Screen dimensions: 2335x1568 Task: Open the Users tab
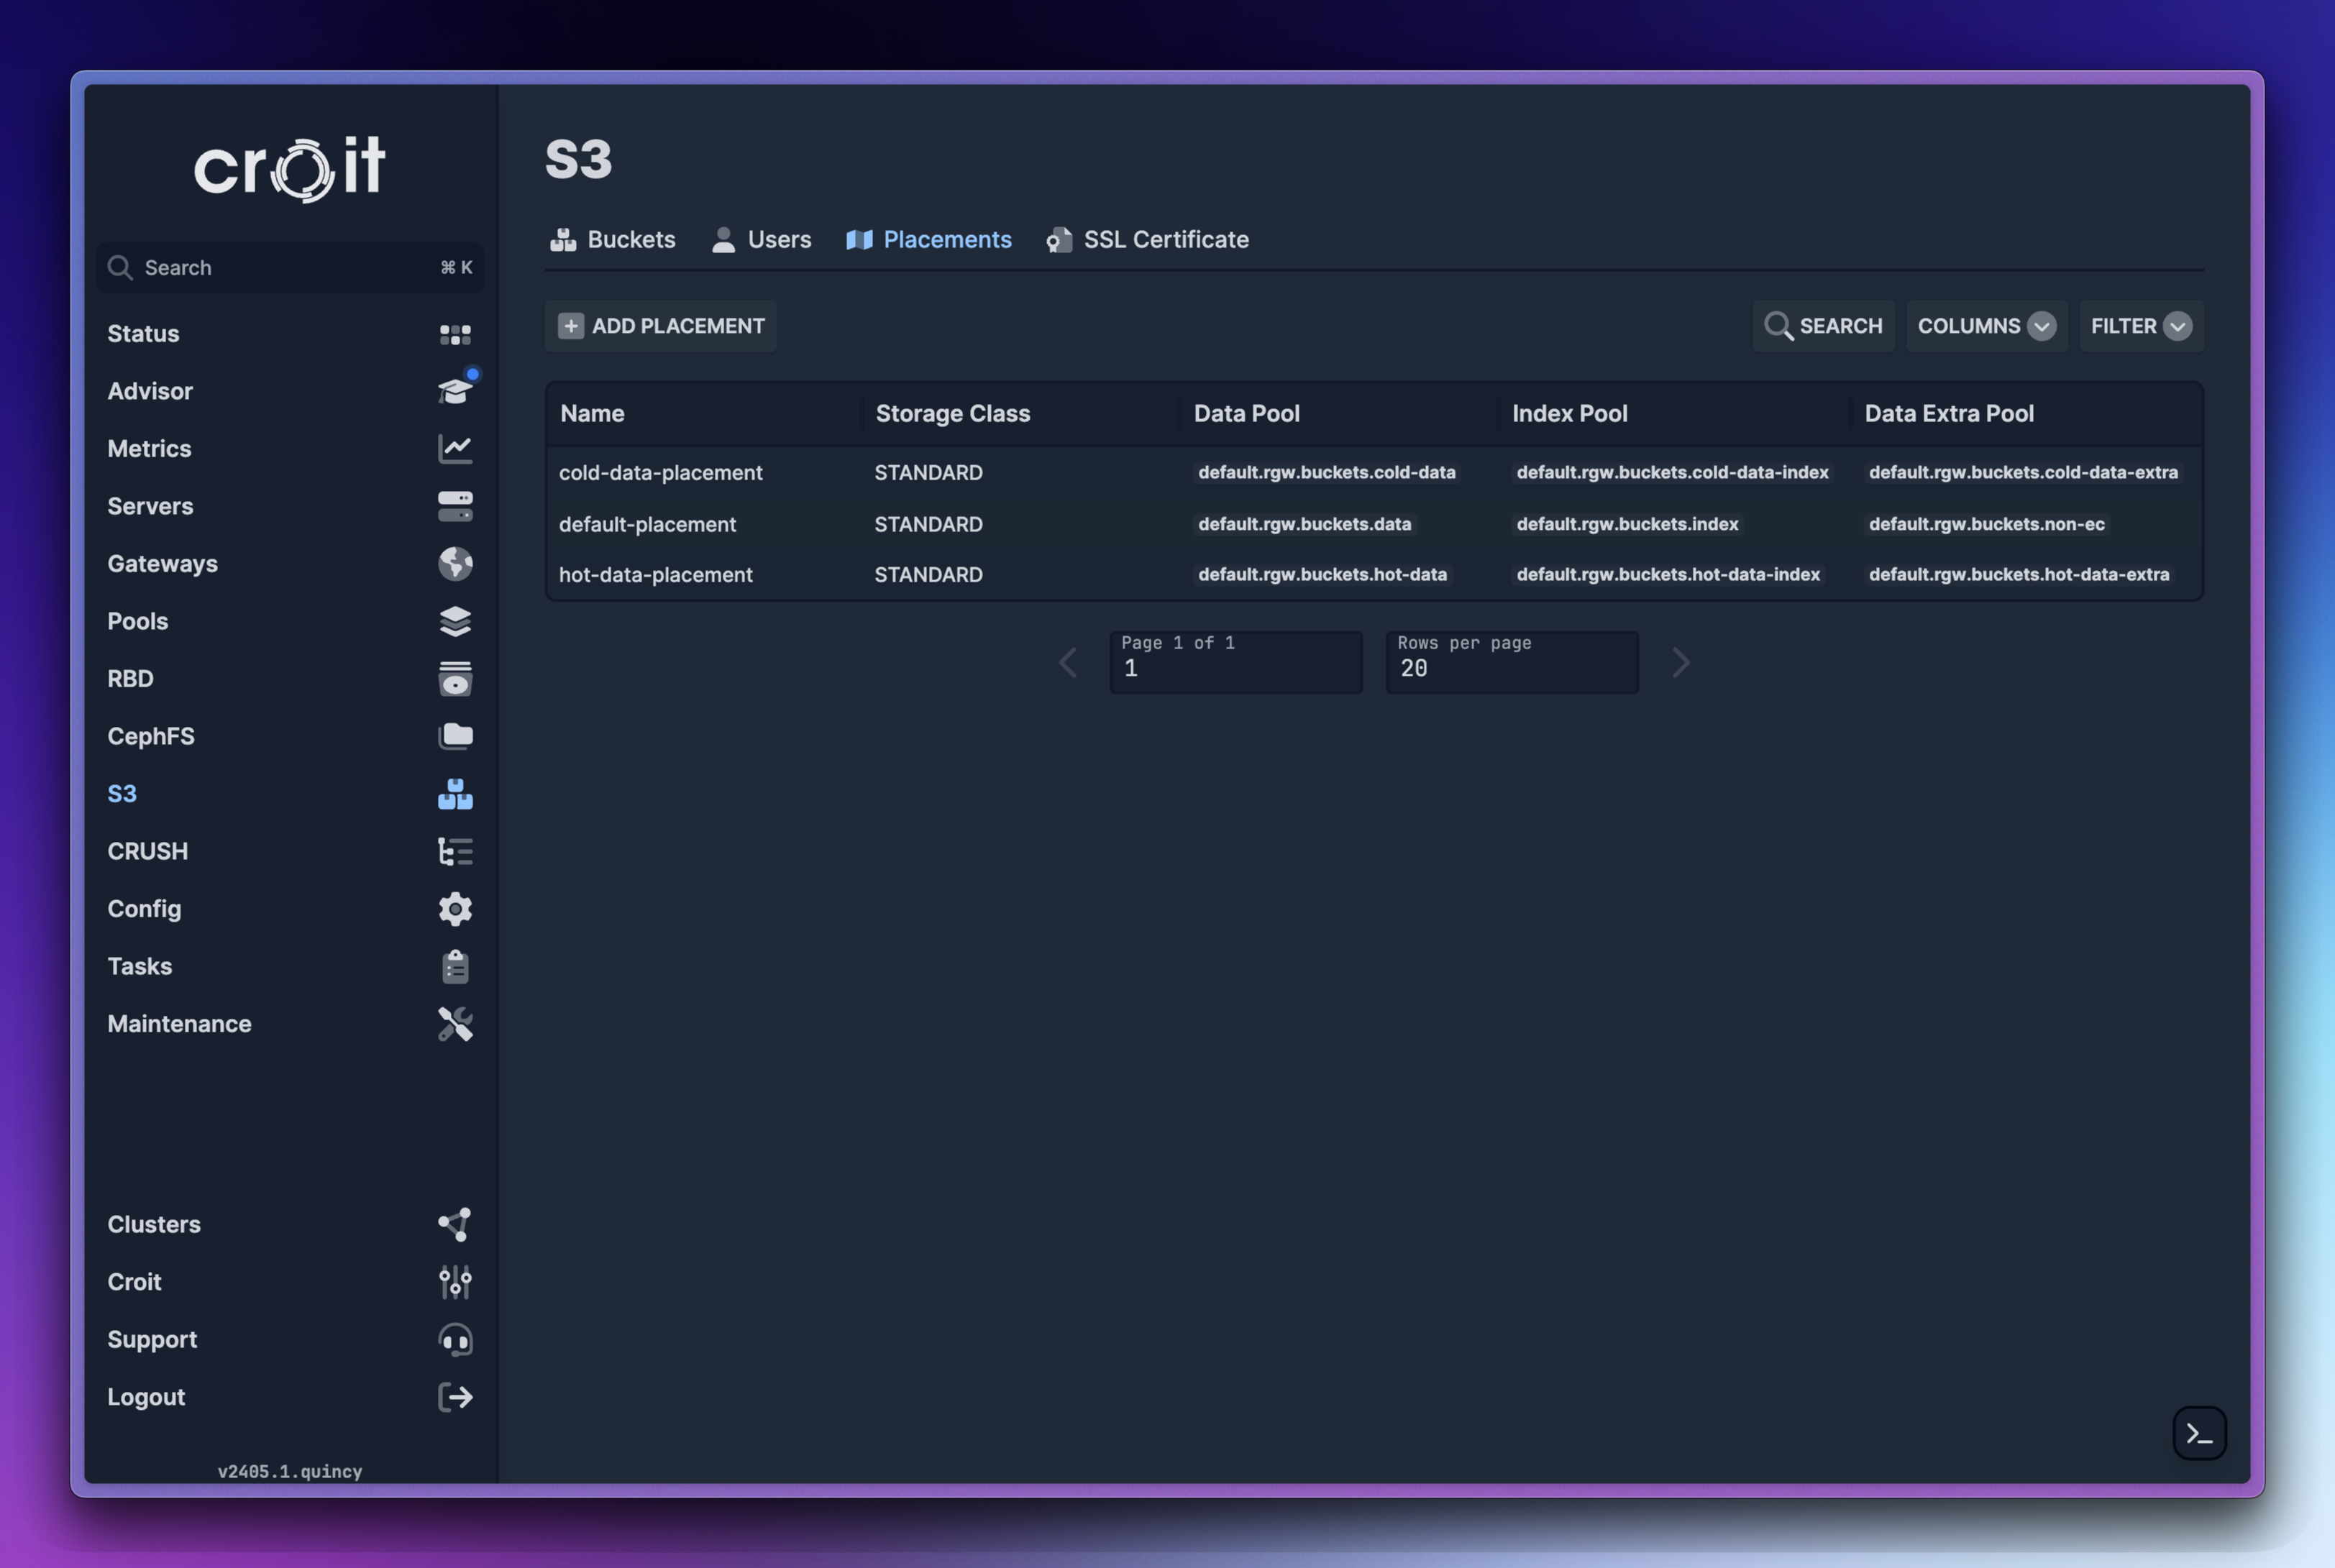761,240
